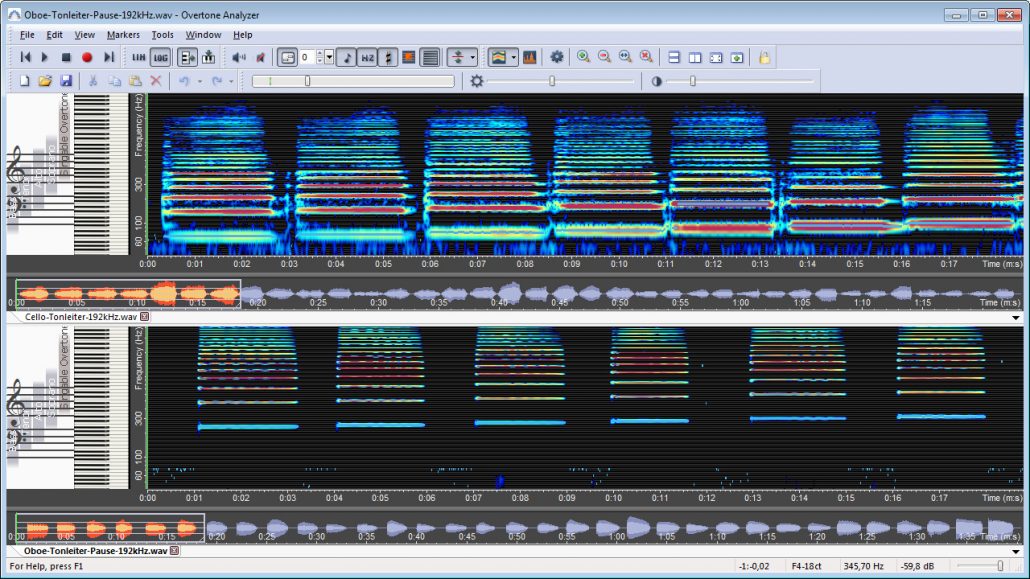Stop playback with the stop button
The width and height of the screenshot is (1030, 579).
(x=66, y=57)
